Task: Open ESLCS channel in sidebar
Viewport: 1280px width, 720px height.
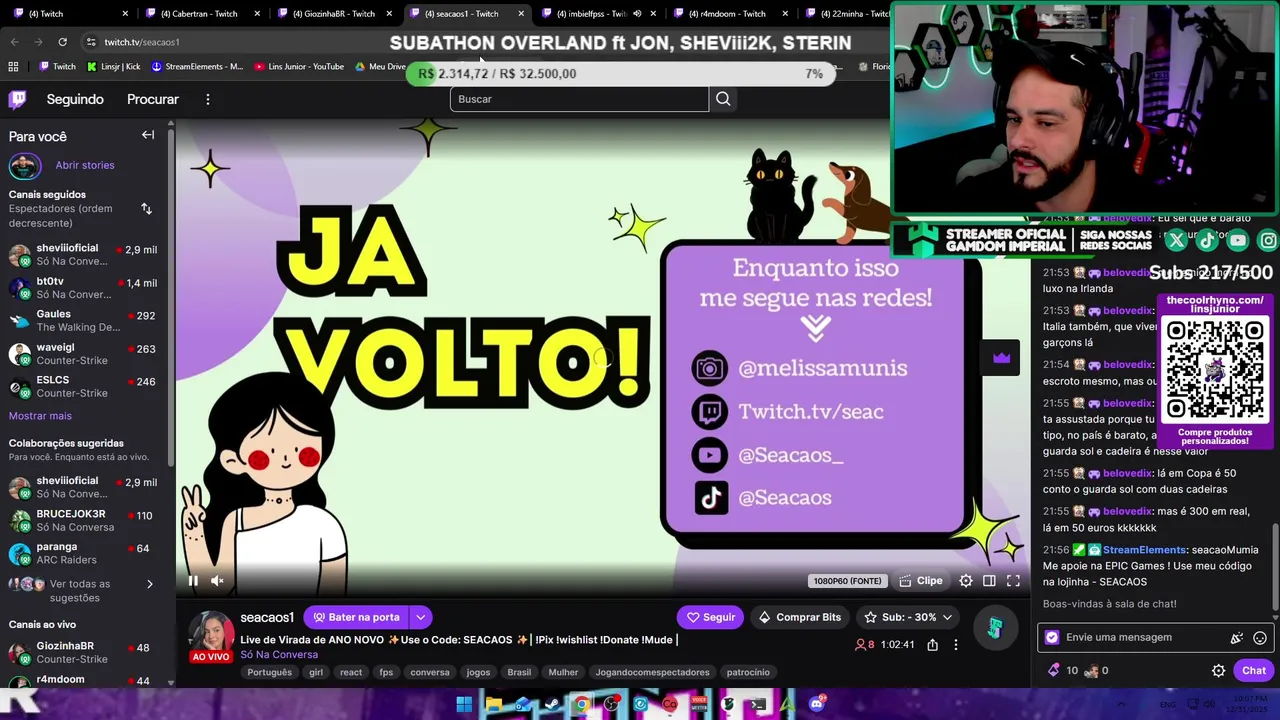Action: coord(83,387)
